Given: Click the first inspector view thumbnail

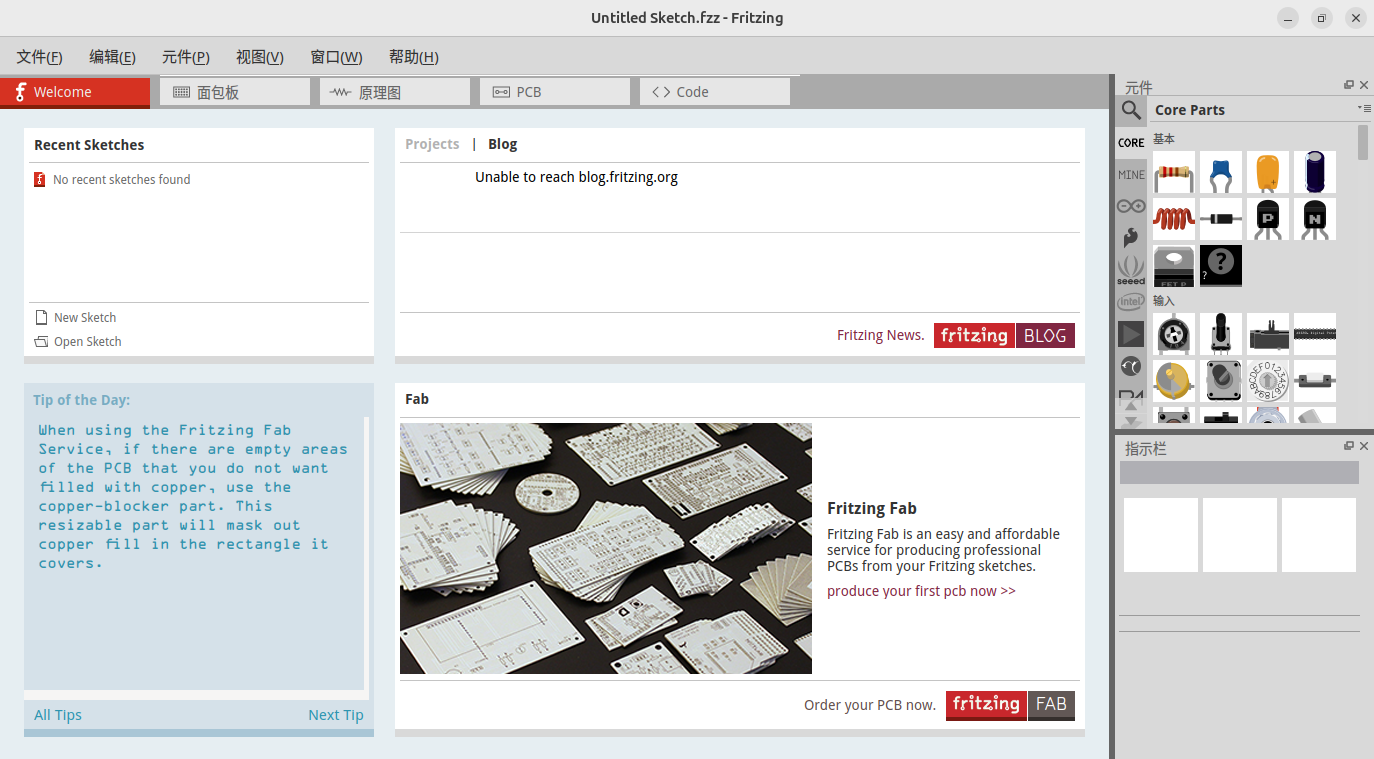Looking at the screenshot, I should tap(1161, 535).
